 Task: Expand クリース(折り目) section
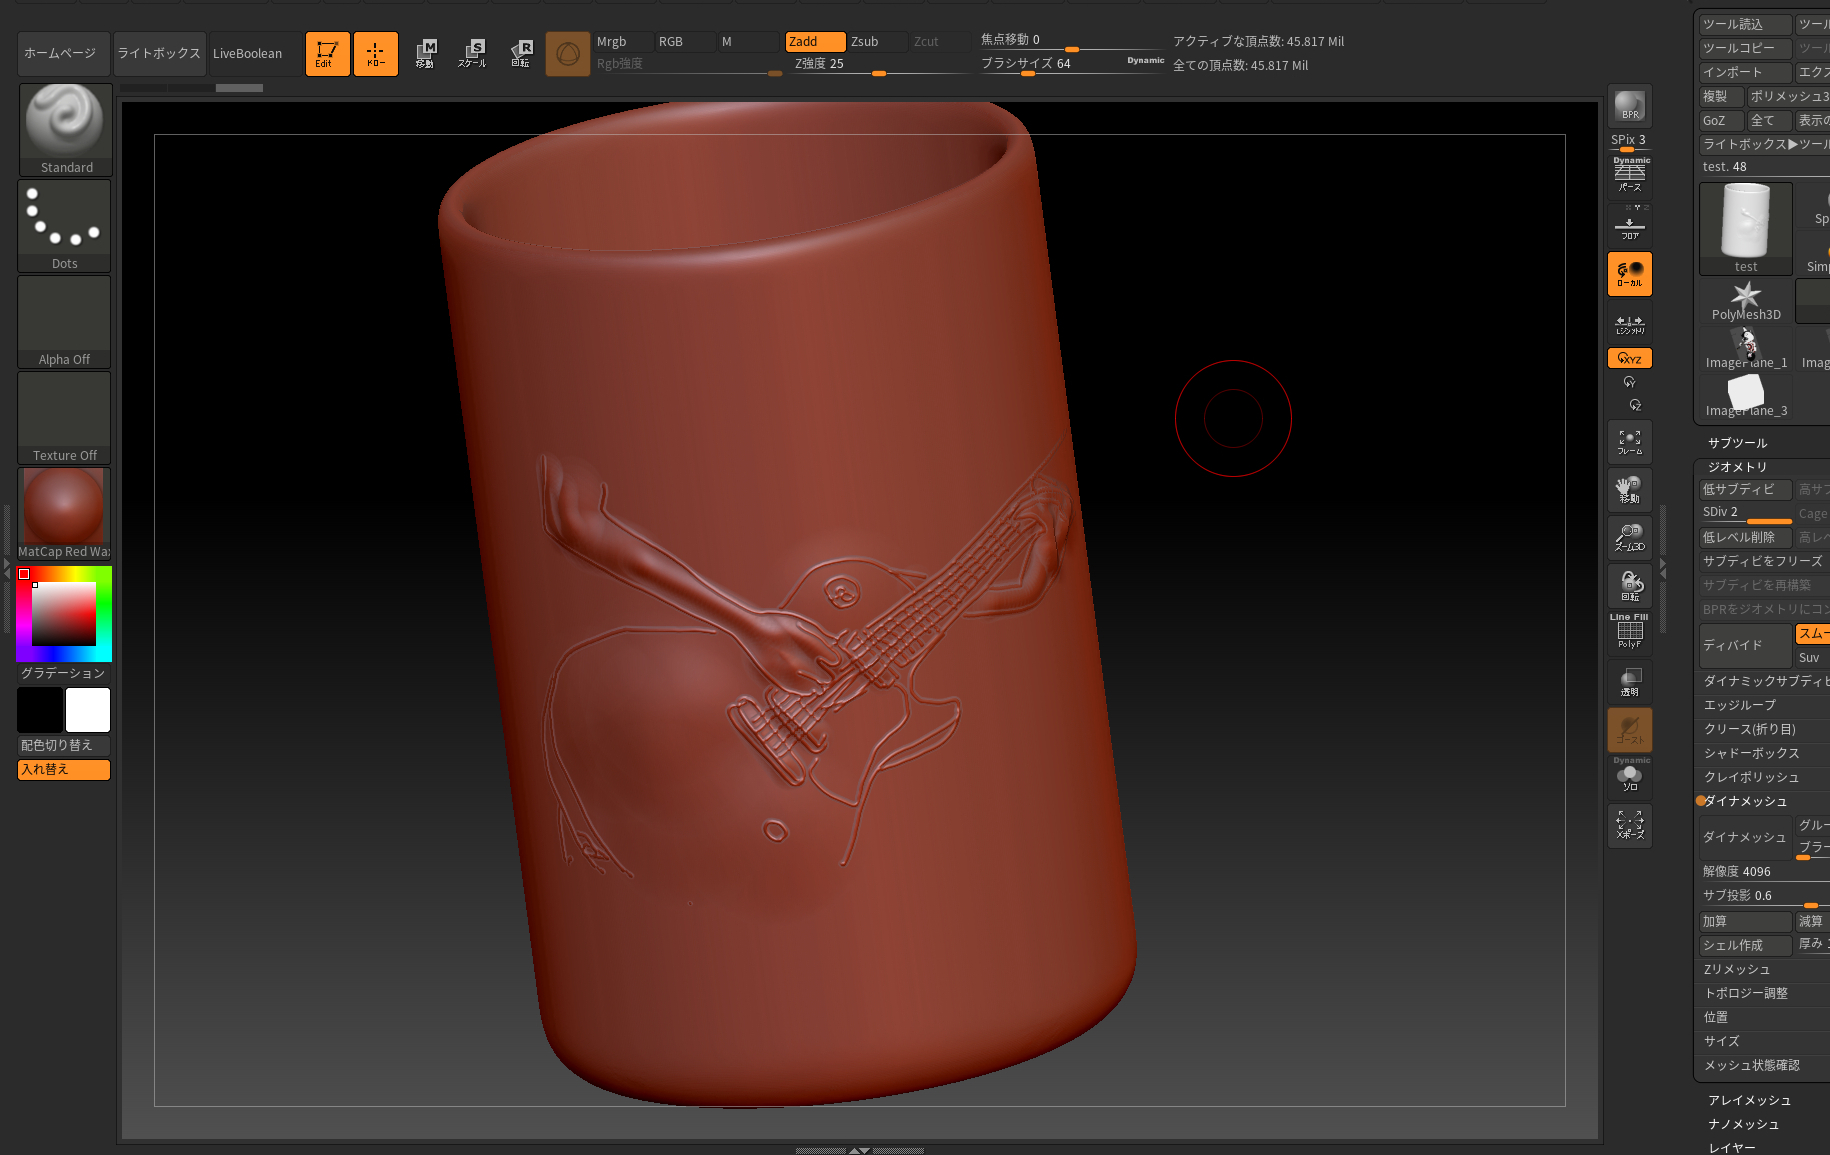(x=1750, y=729)
